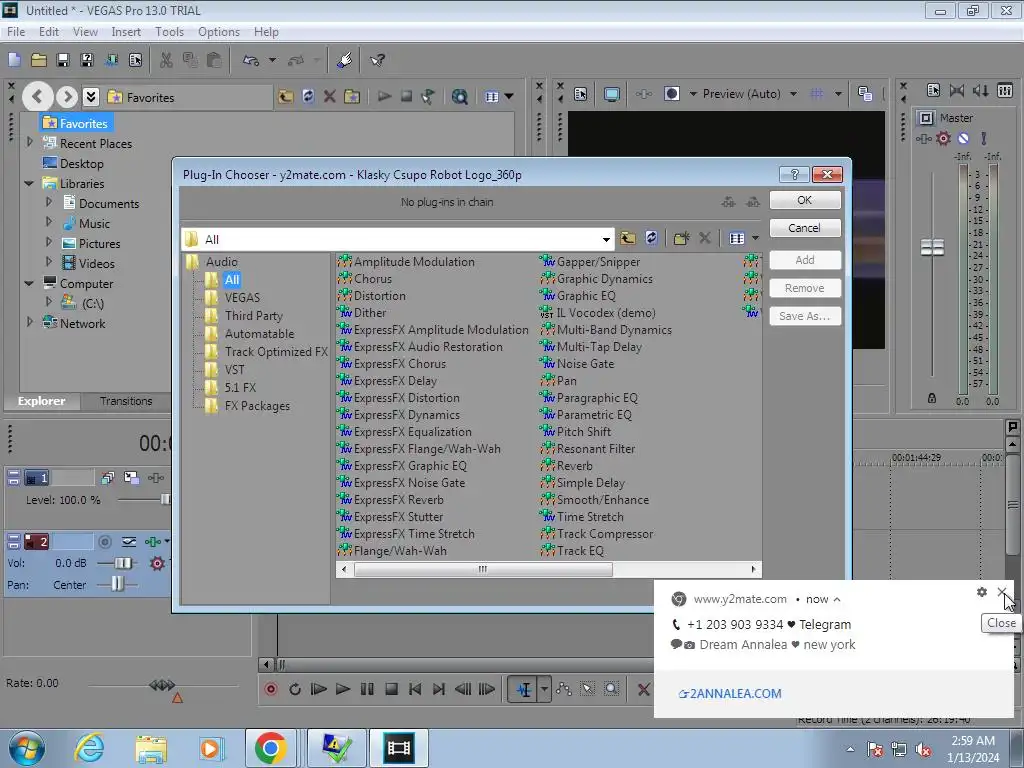Click the What's This help cursor icon
The height and width of the screenshot is (768, 1024).
[377, 60]
